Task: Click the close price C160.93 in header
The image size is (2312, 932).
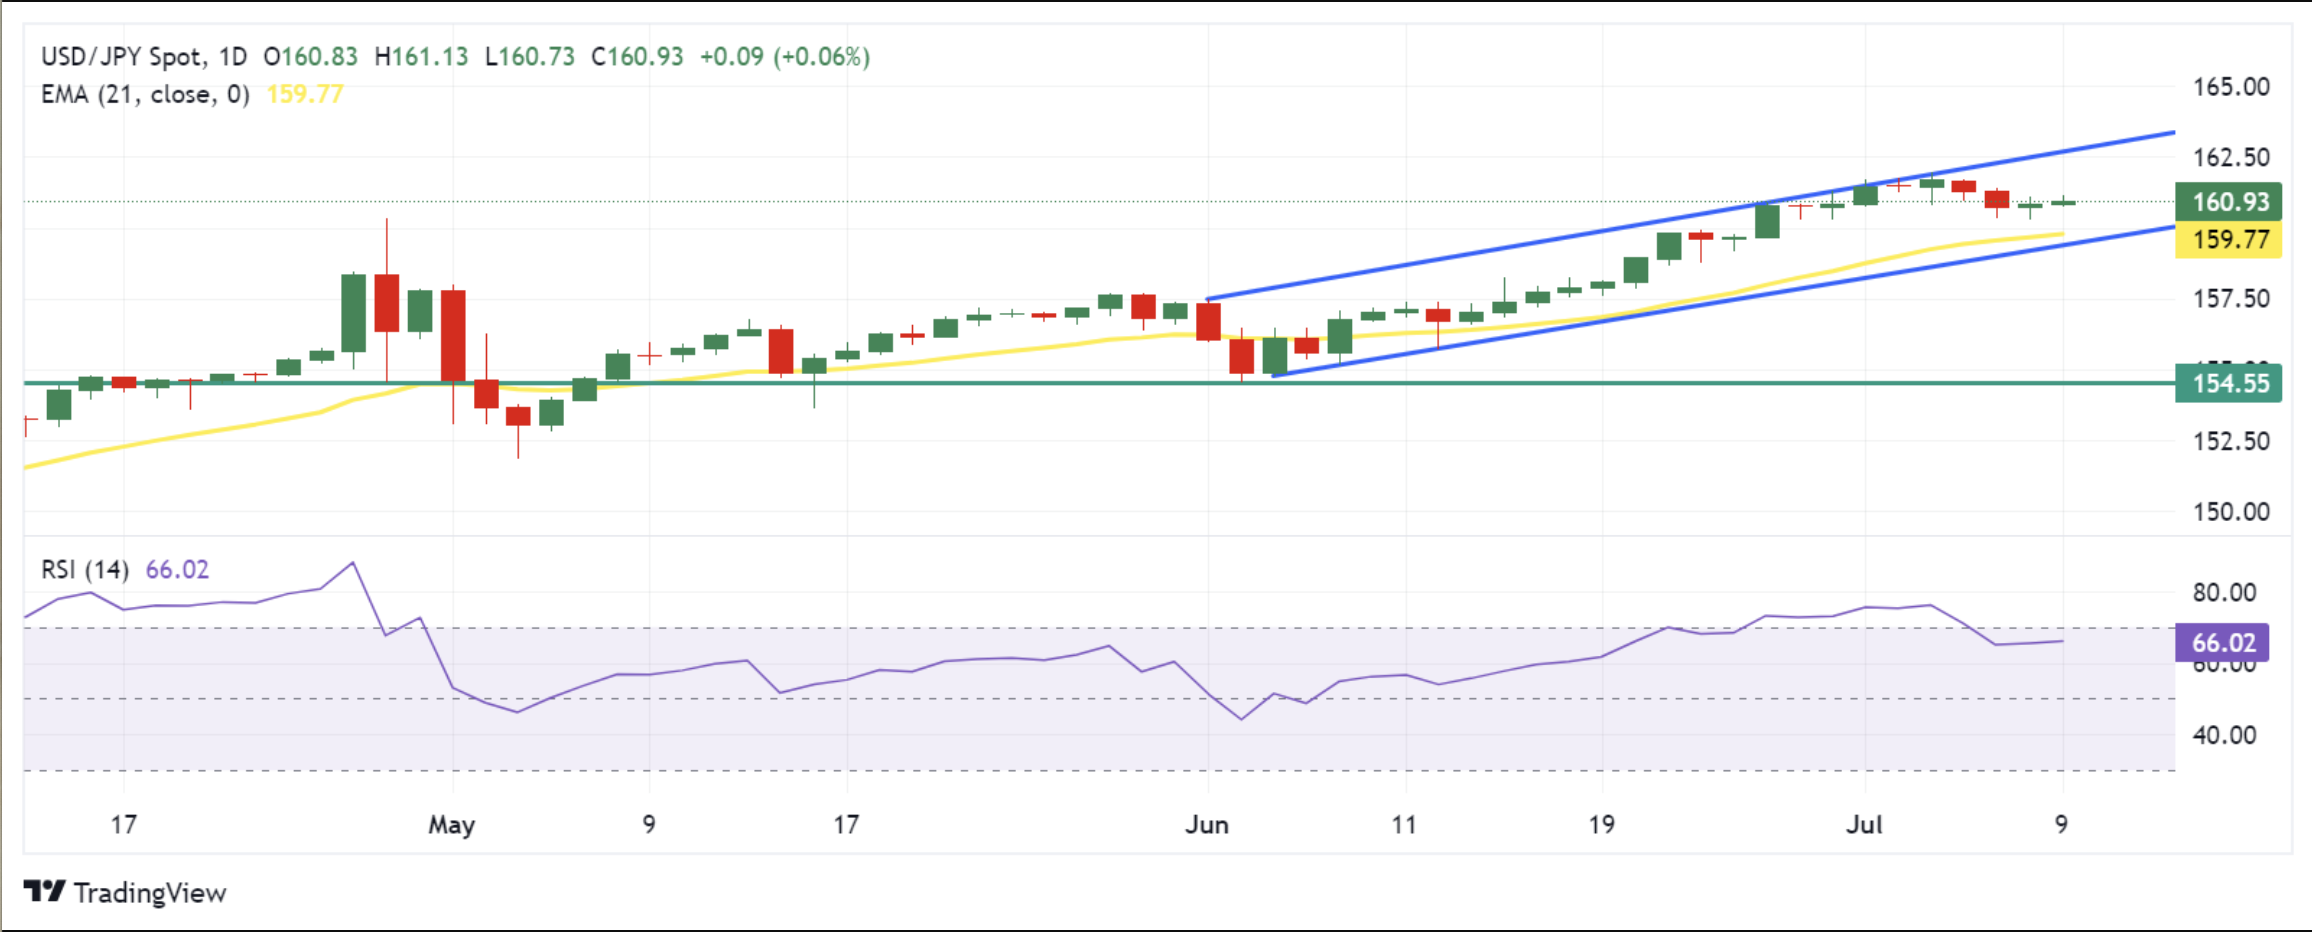Action: tap(637, 56)
